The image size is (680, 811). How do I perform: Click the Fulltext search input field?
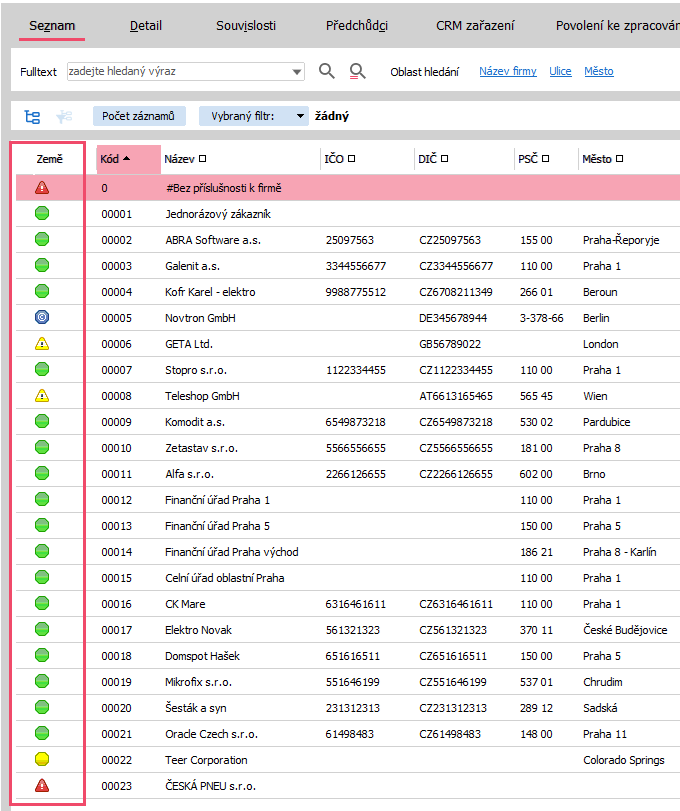click(x=177, y=72)
